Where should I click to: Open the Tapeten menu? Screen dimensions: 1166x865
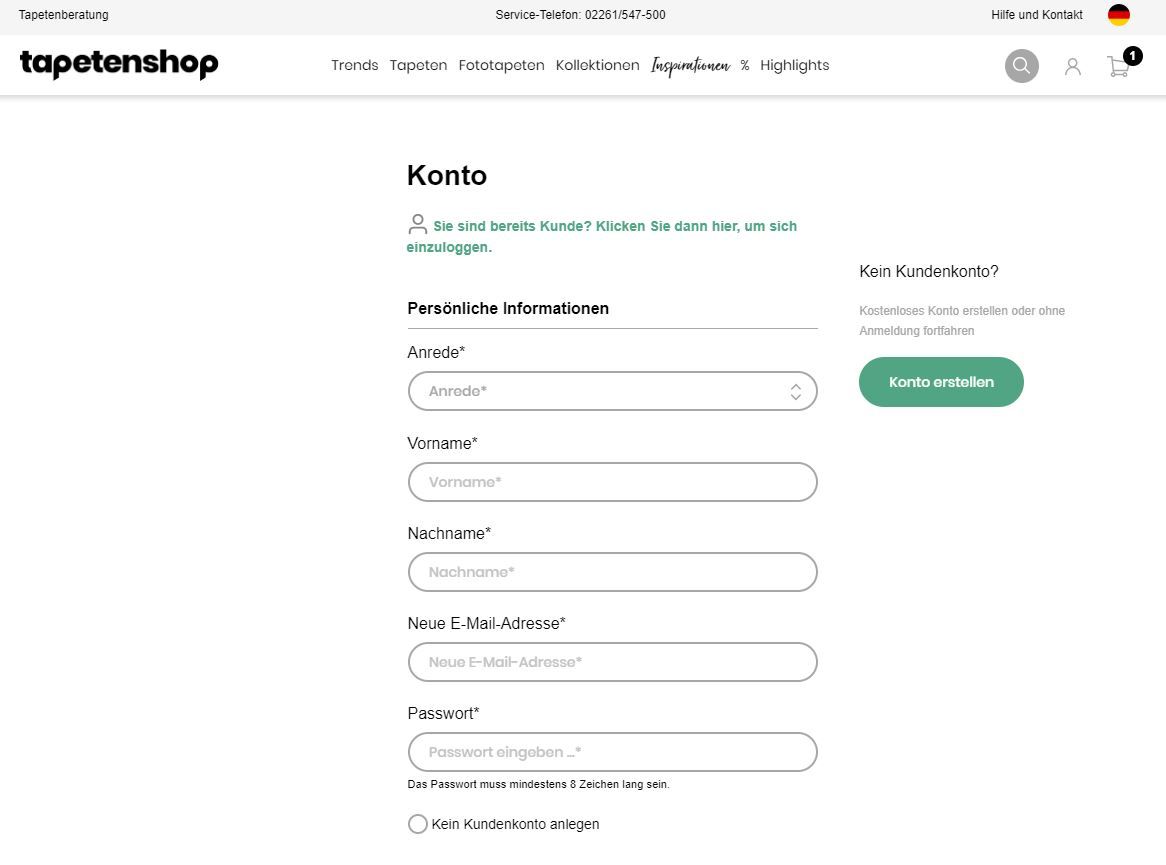click(x=418, y=66)
